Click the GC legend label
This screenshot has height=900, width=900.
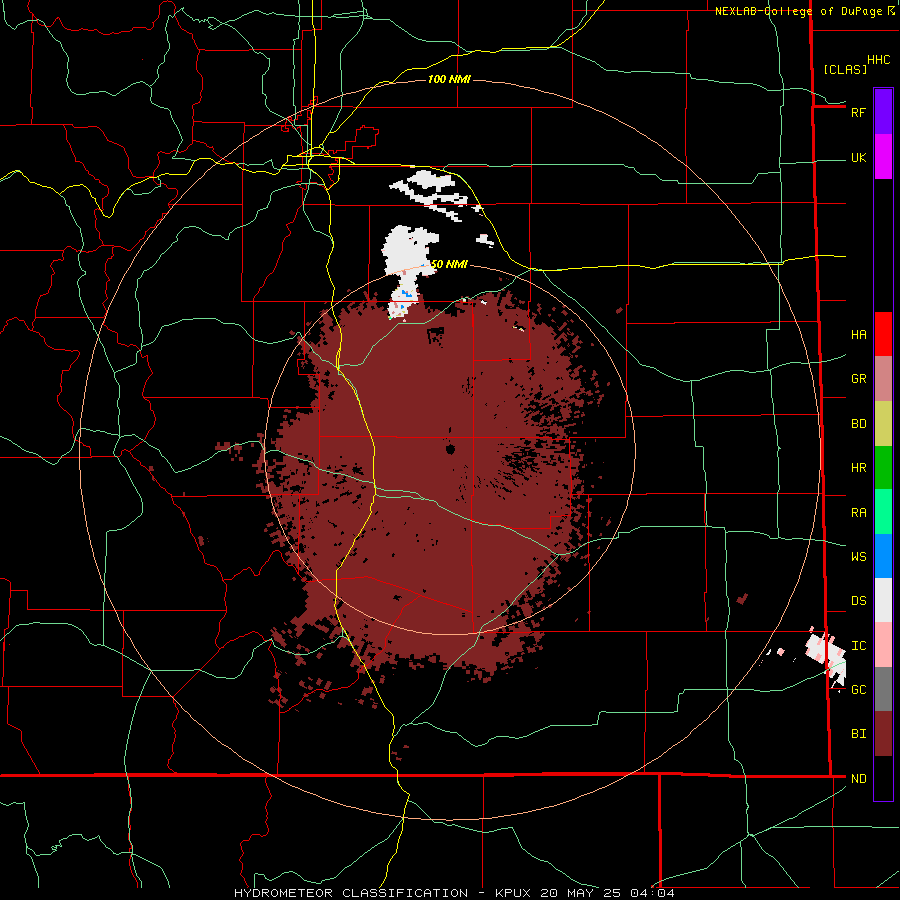(x=858, y=690)
